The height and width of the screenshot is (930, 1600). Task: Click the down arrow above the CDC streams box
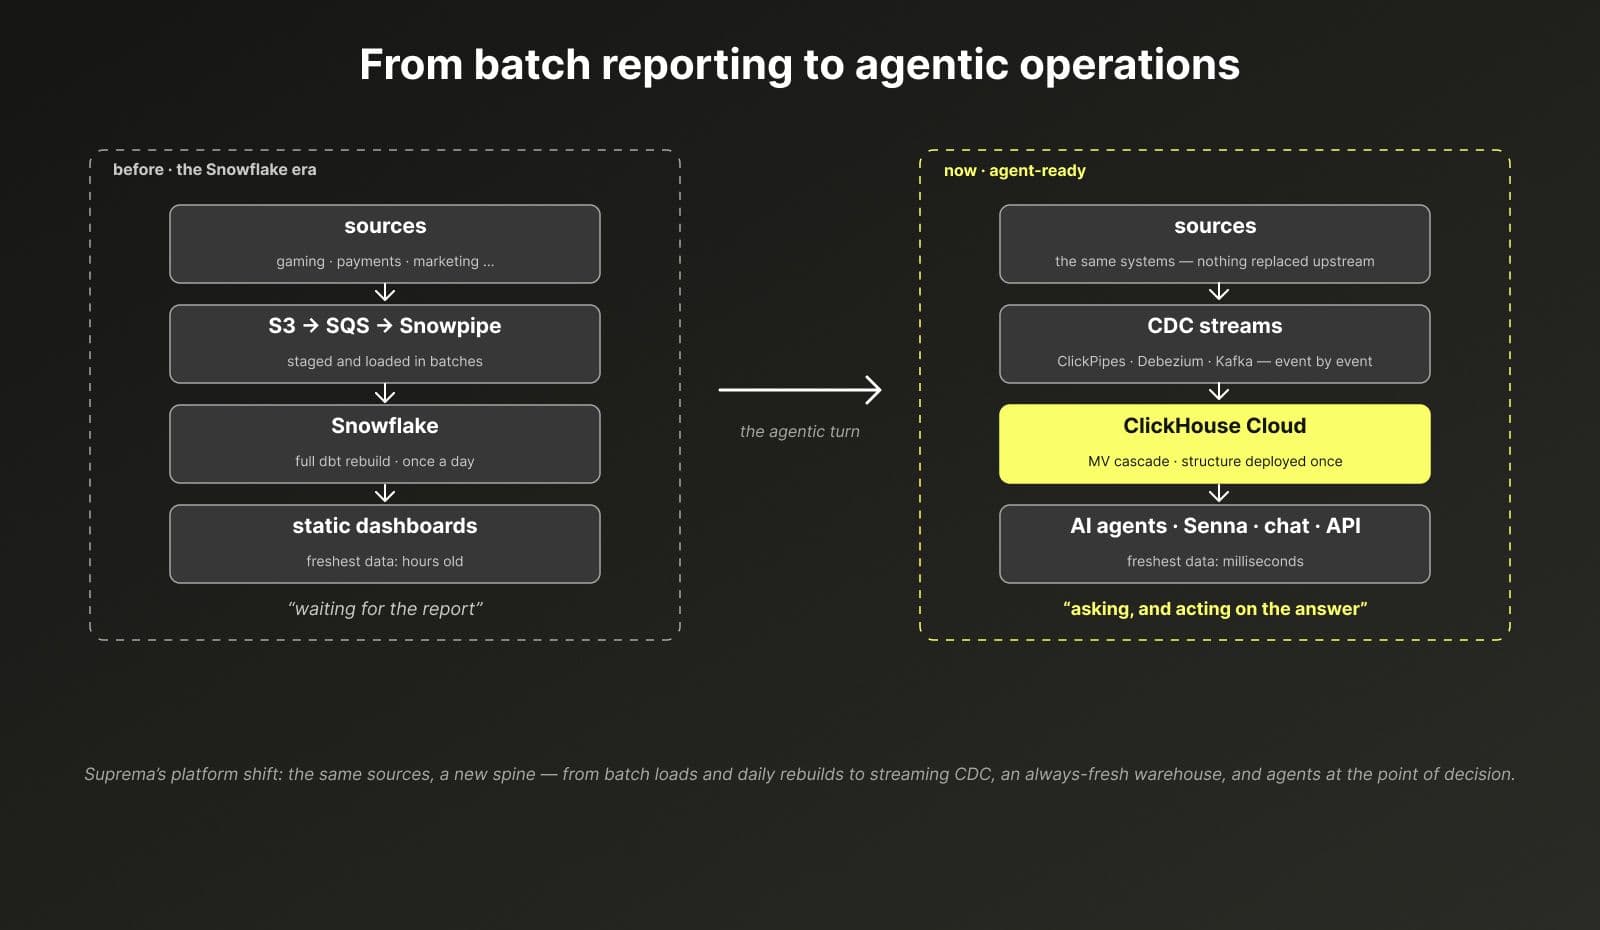click(1218, 292)
